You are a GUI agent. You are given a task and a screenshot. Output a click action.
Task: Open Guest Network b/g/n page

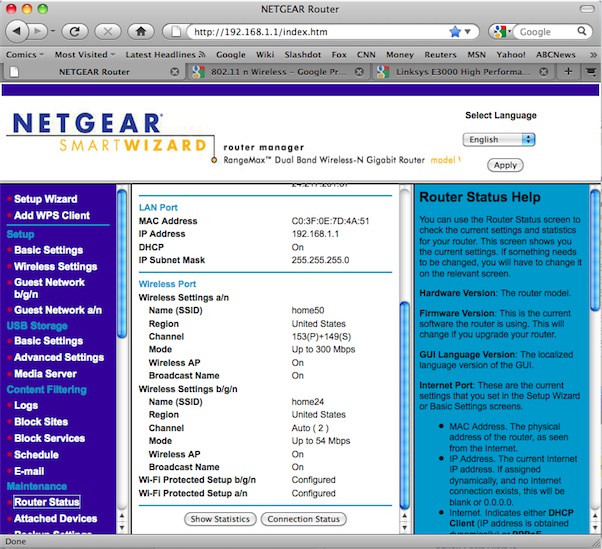[49, 288]
